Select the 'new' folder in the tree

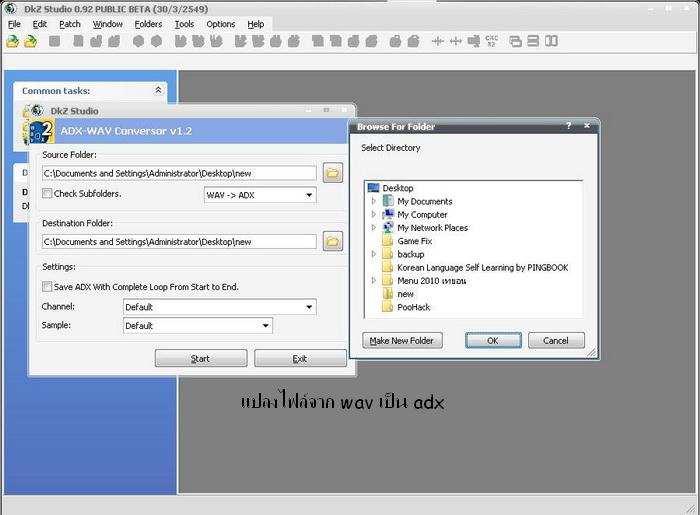coord(405,294)
